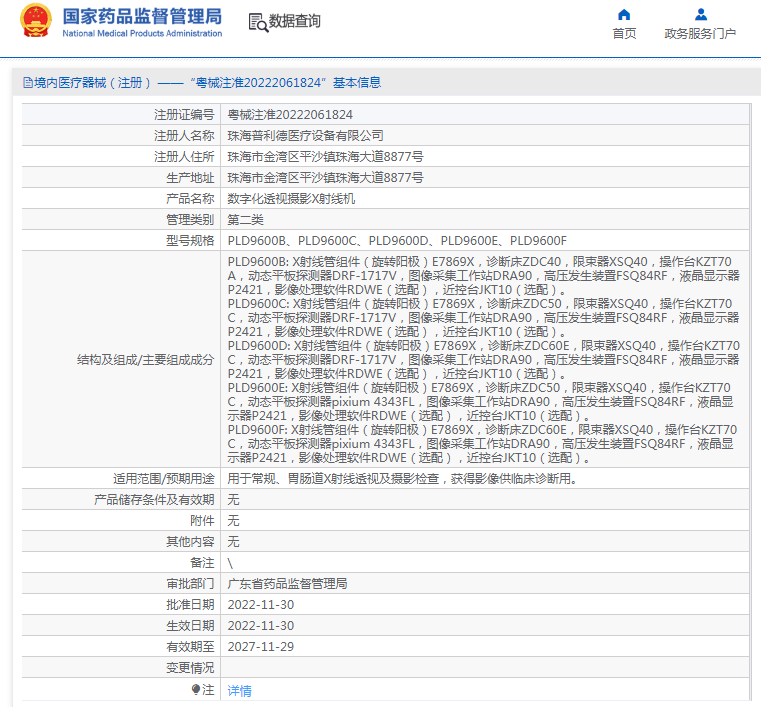Click 批准日期 value 2022-11-30
The width and height of the screenshot is (761, 707).
(x=261, y=605)
